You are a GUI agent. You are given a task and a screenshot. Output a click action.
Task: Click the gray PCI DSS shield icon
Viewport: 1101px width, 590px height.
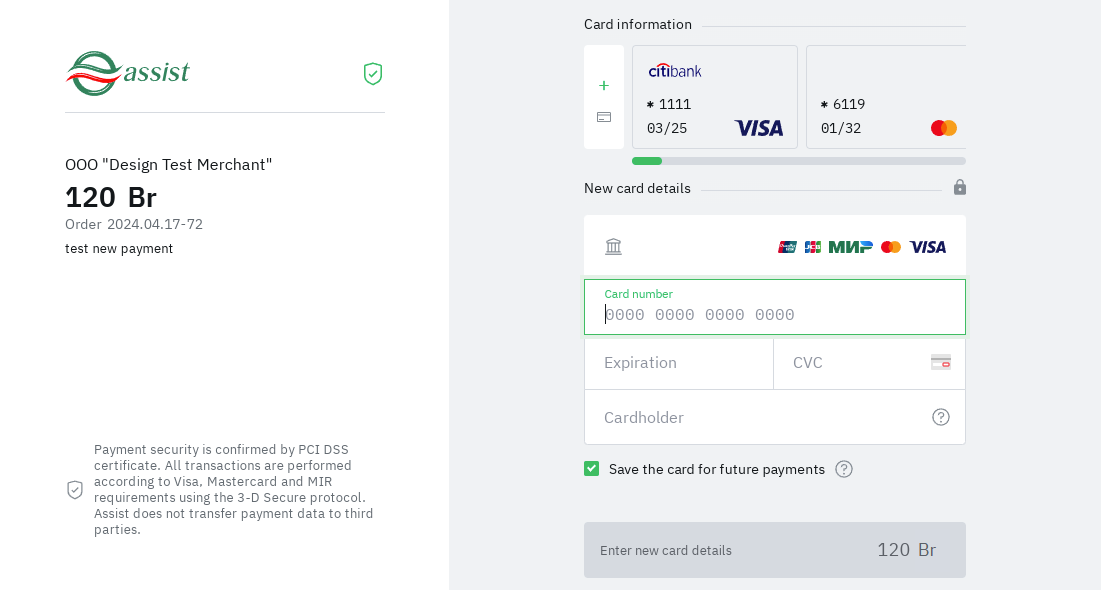(x=75, y=489)
